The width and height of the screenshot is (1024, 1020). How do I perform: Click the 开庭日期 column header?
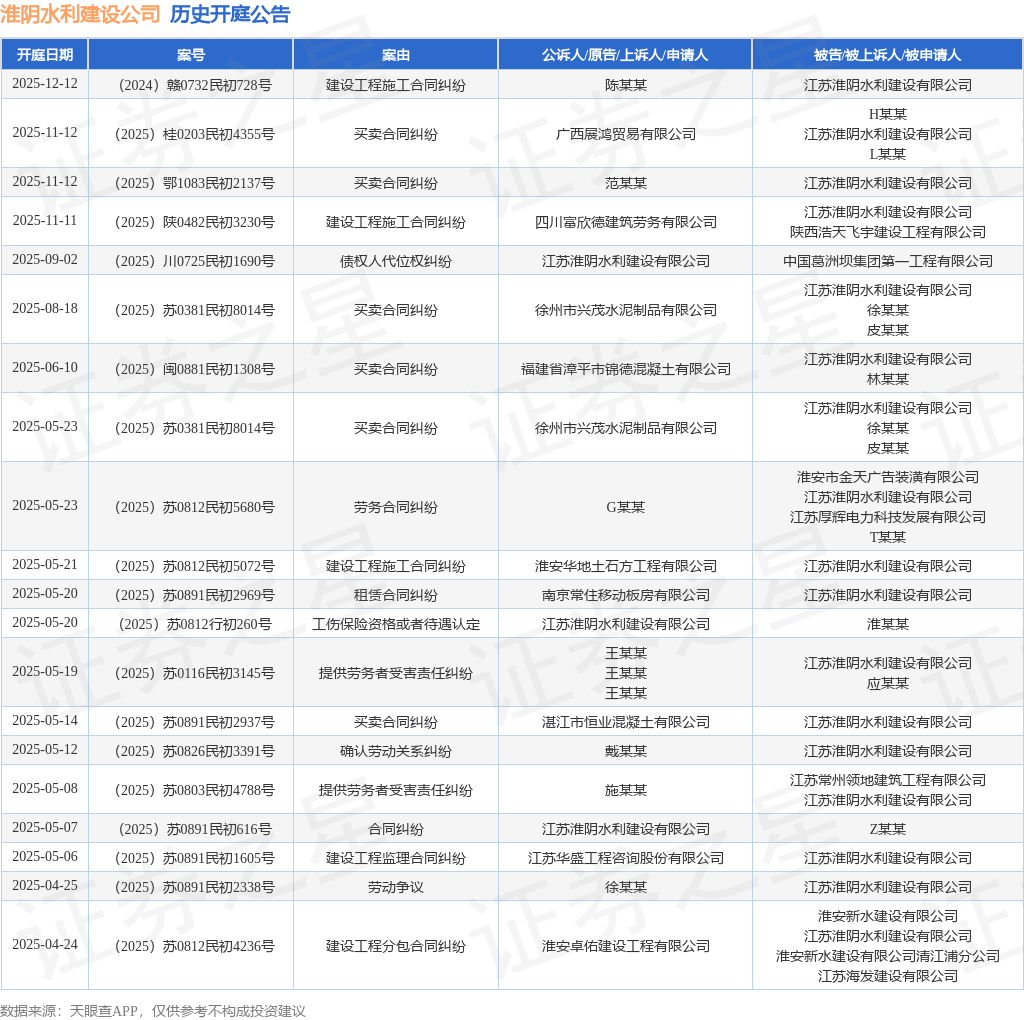44,55
